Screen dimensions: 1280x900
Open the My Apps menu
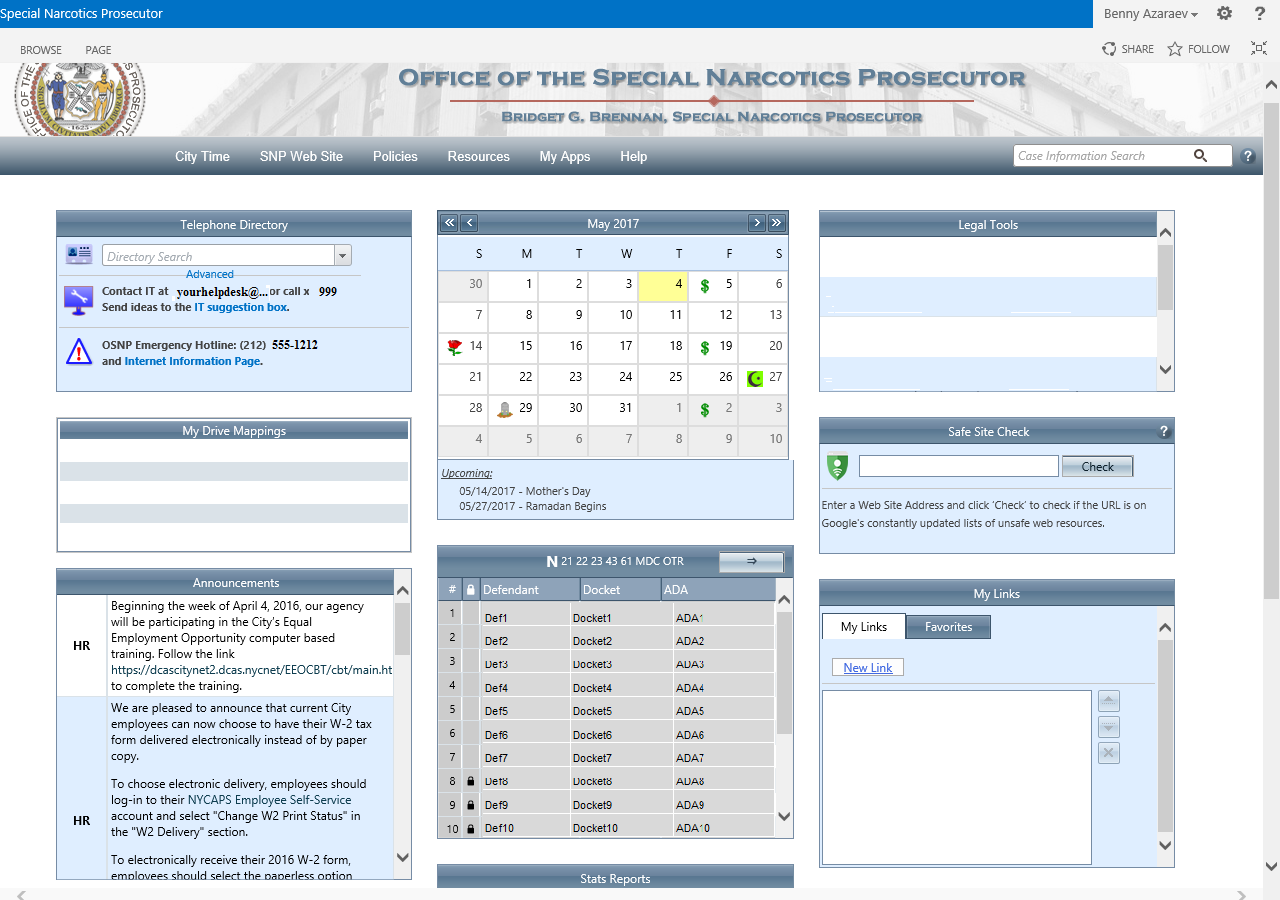(565, 156)
